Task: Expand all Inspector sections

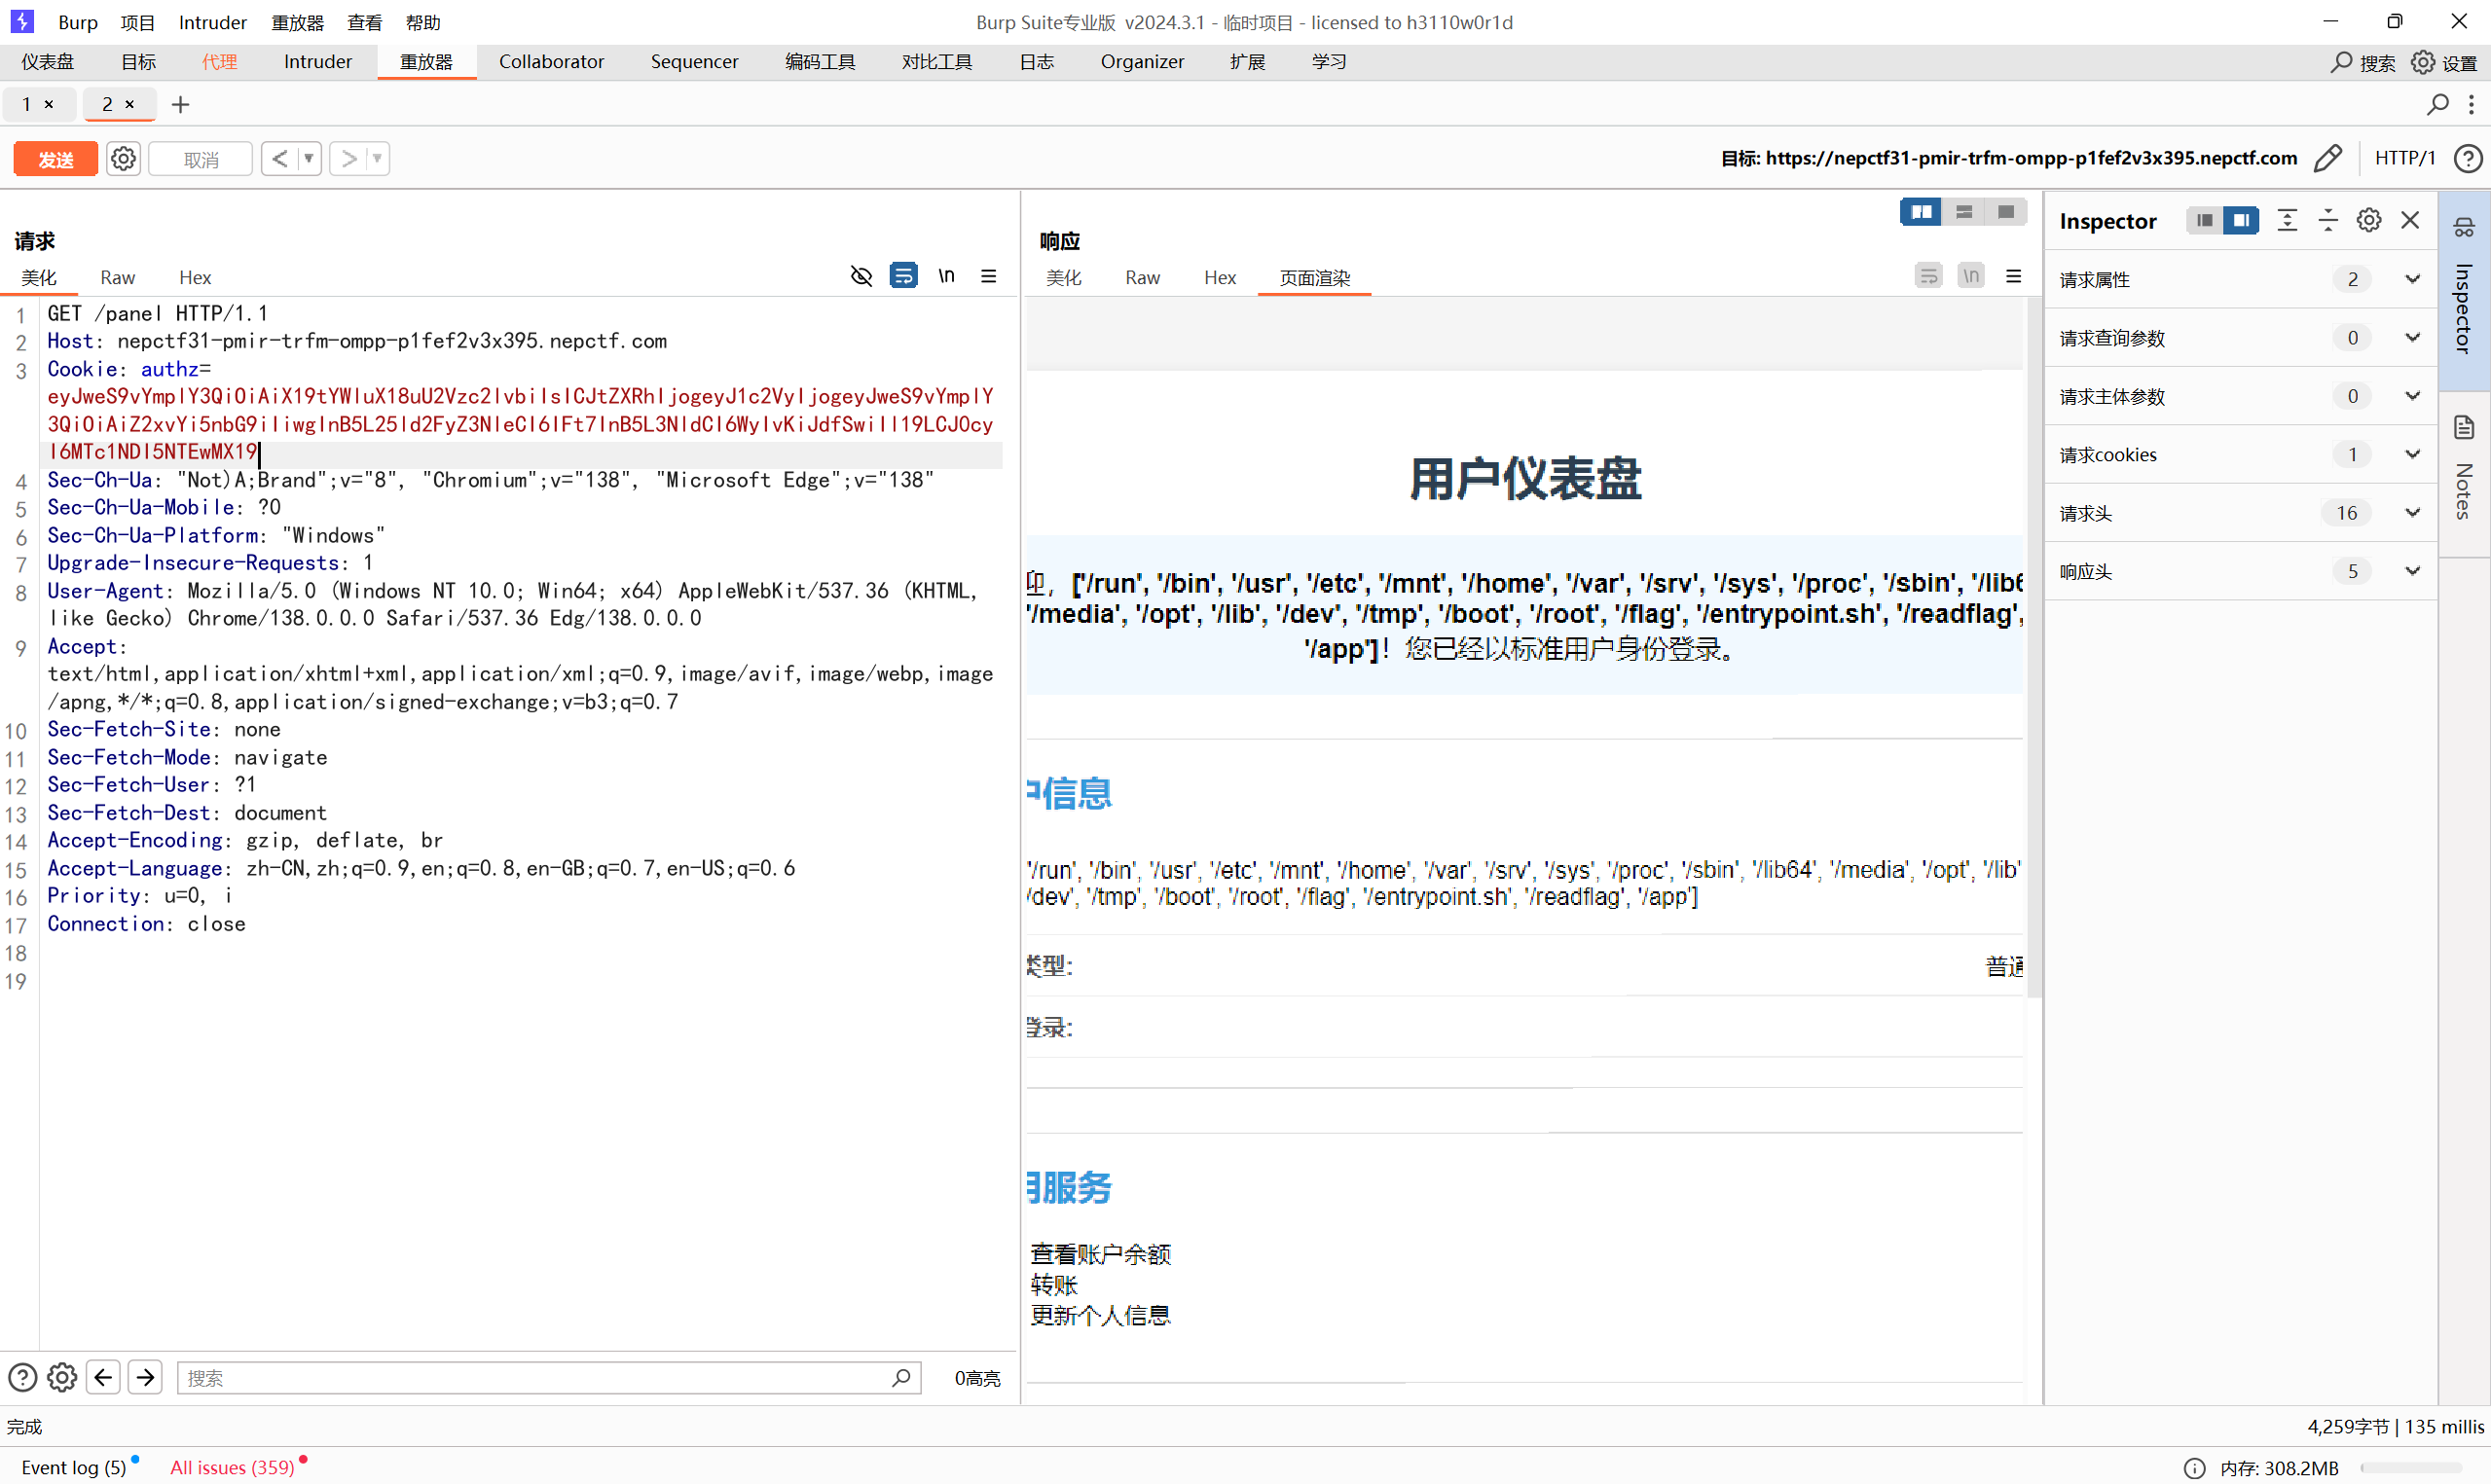Action: pos(2286,220)
